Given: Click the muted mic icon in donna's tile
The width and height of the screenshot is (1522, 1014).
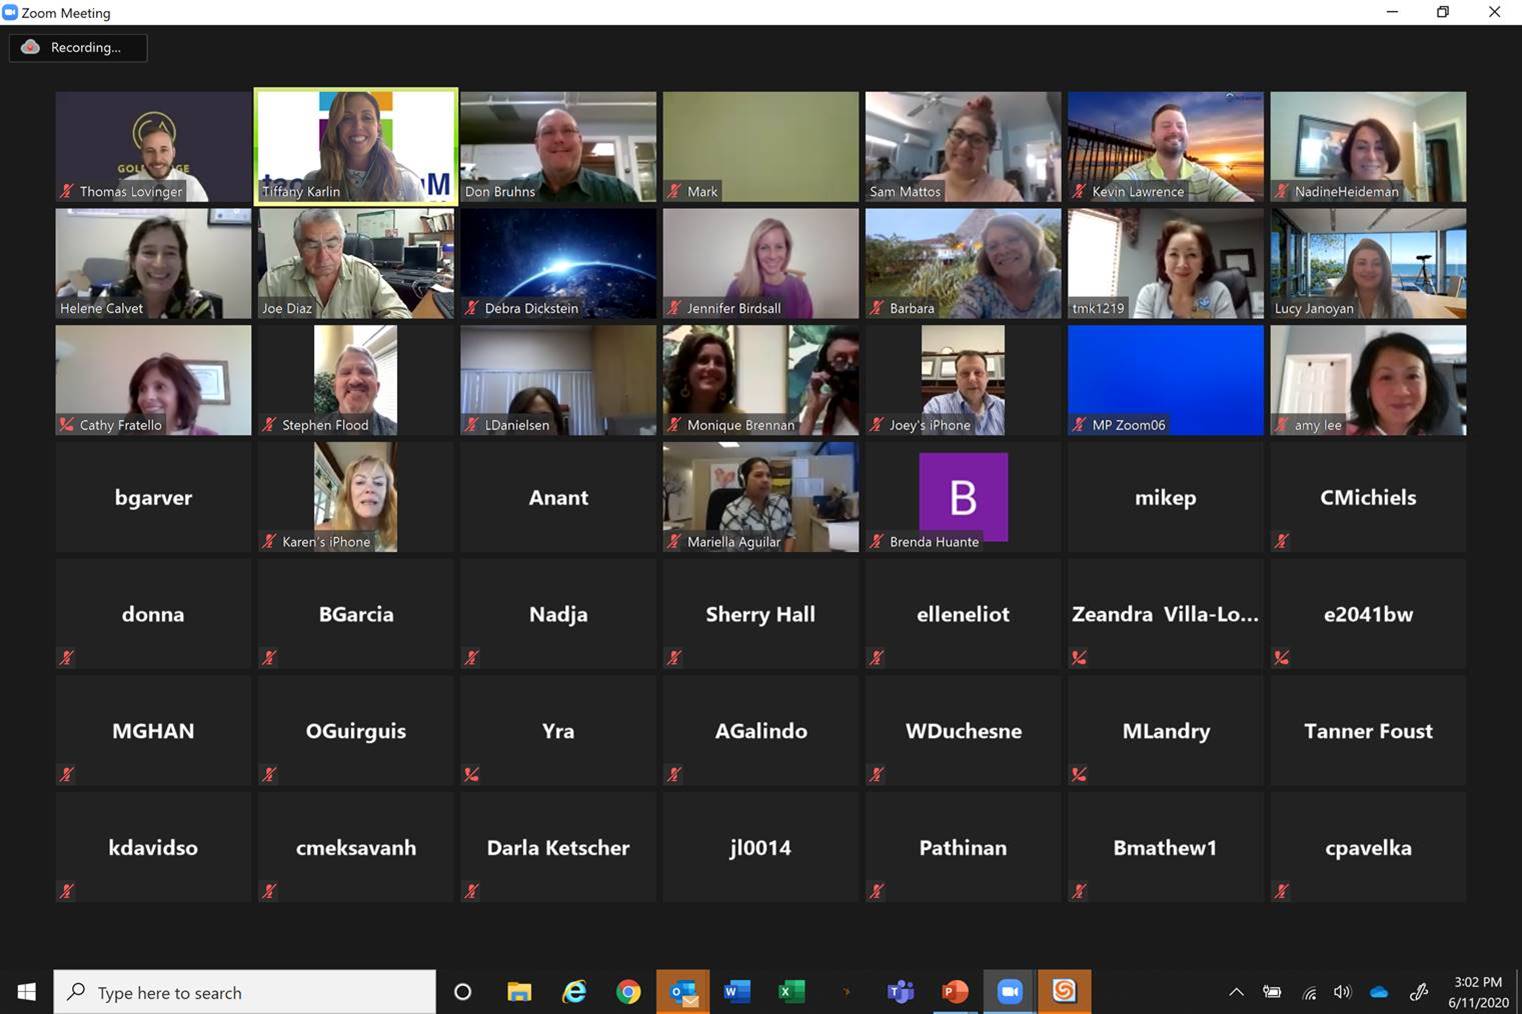Looking at the screenshot, I should tap(67, 658).
